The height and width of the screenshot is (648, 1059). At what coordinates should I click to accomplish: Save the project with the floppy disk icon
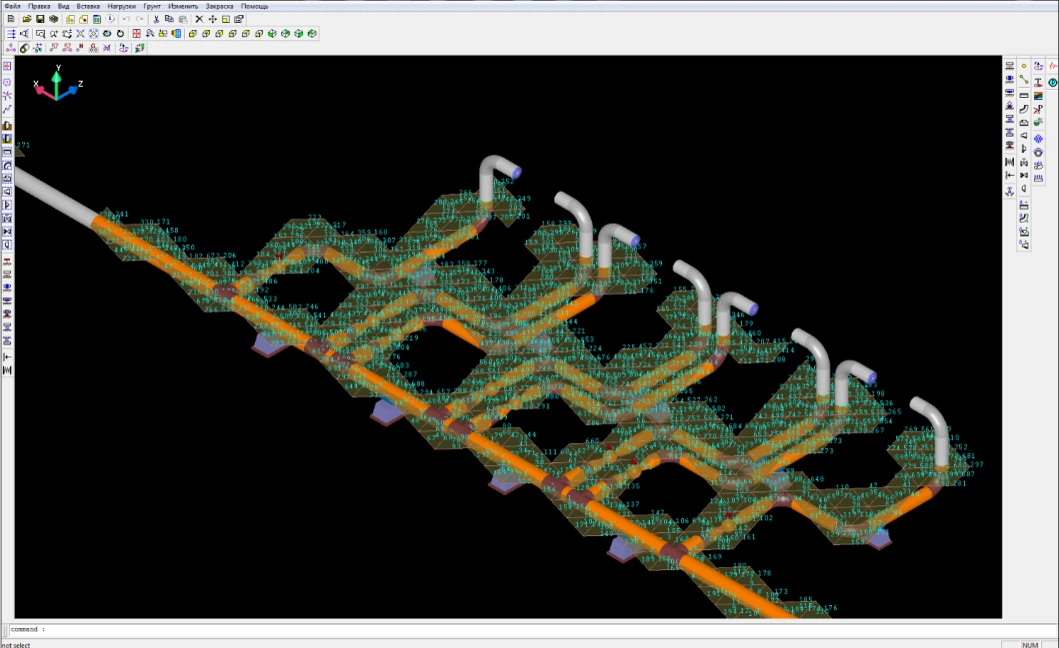[40, 19]
